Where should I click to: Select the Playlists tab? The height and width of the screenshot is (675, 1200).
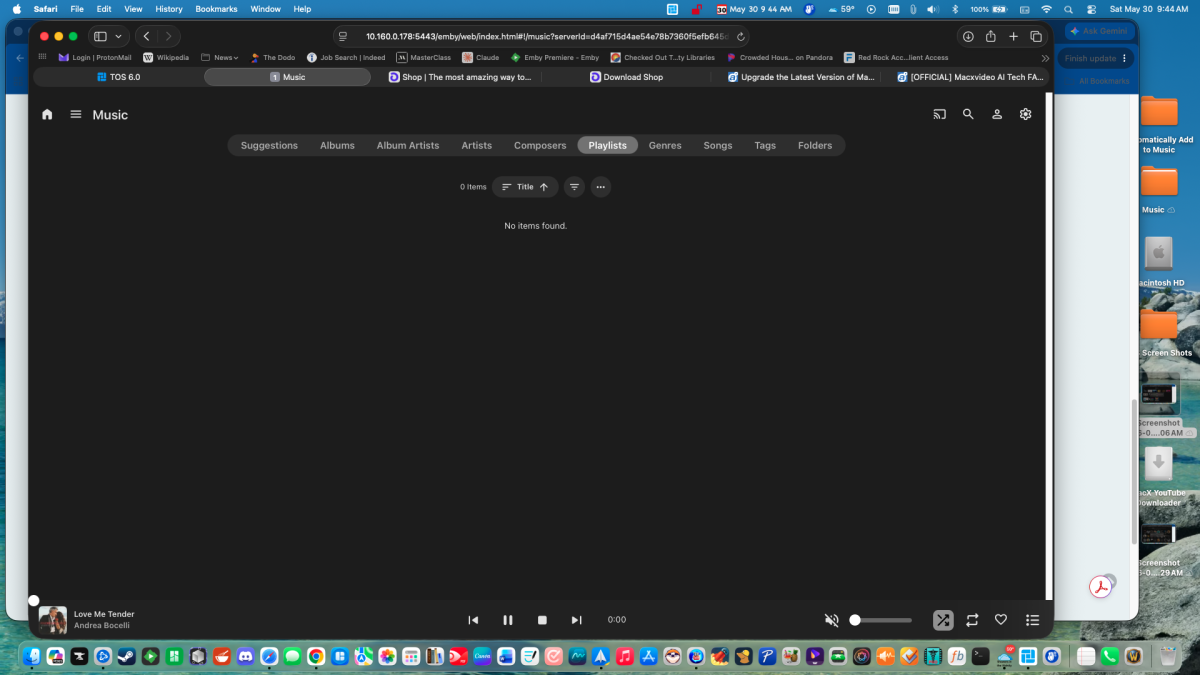607,145
